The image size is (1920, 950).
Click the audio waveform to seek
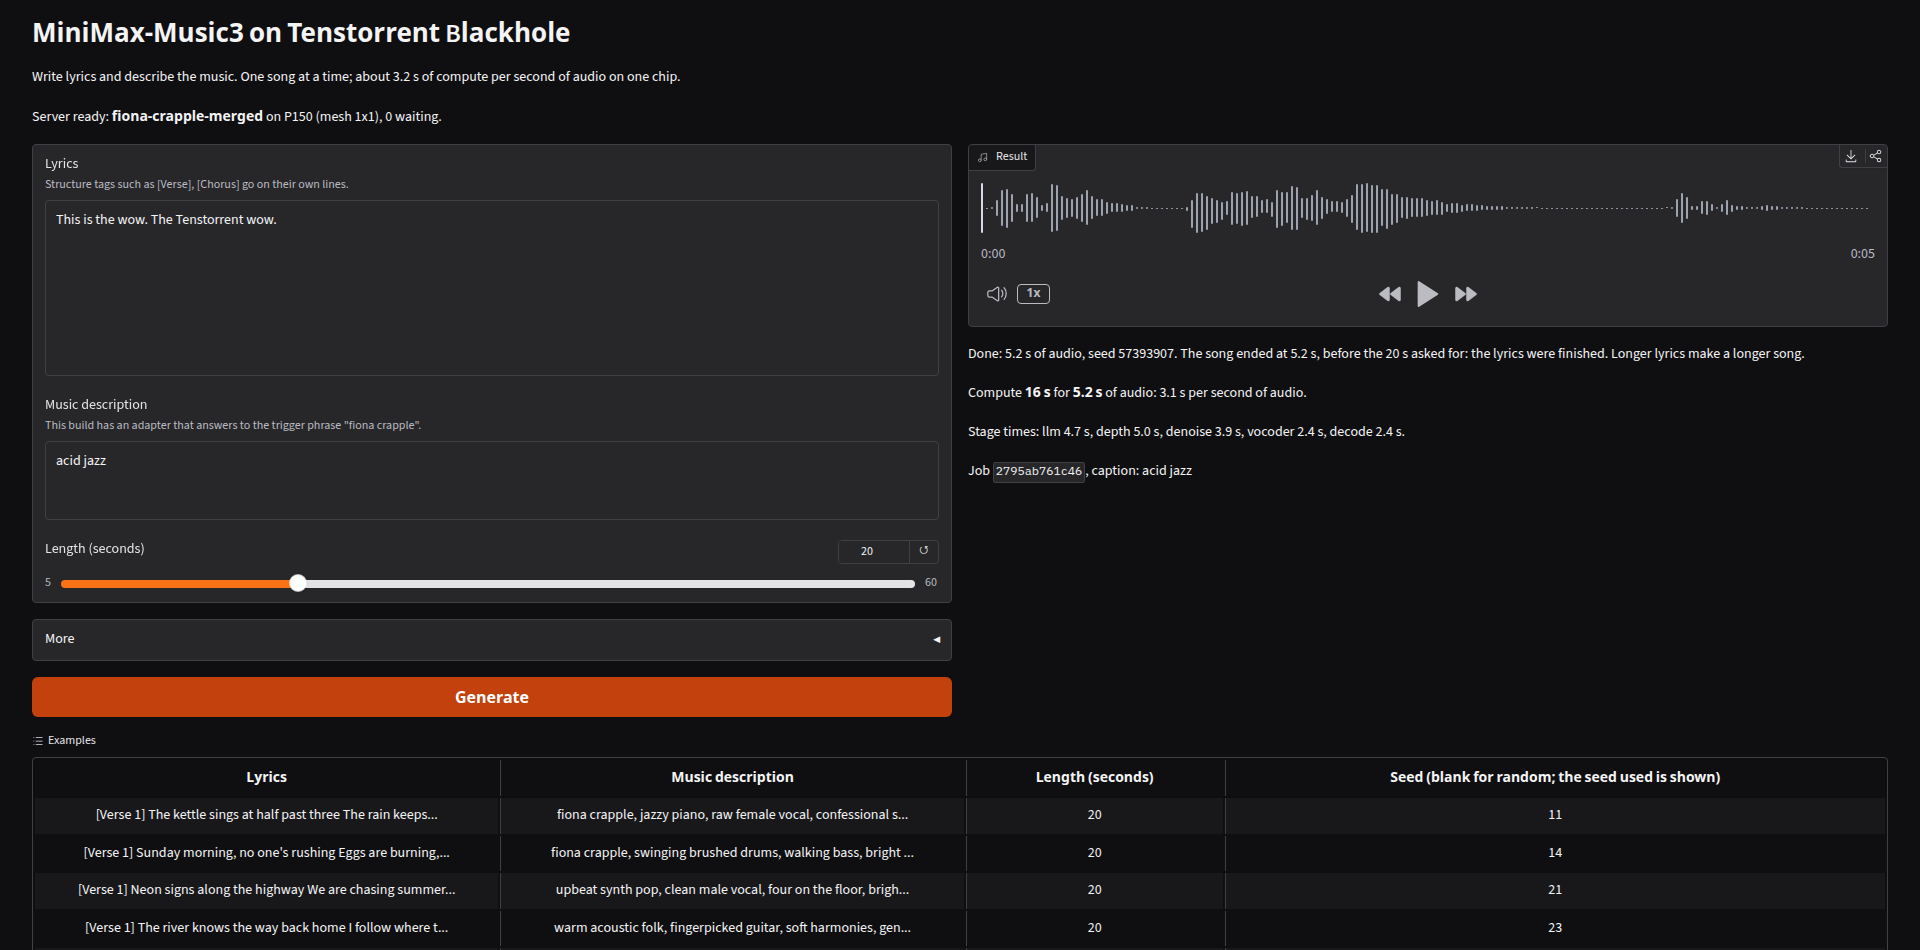pyautogui.click(x=1427, y=208)
